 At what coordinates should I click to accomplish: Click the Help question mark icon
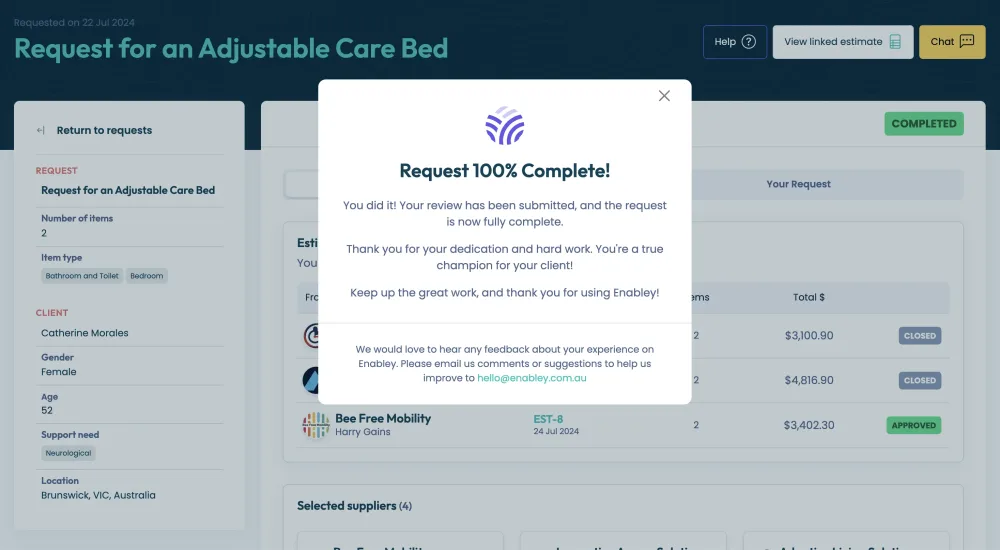(x=748, y=42)
